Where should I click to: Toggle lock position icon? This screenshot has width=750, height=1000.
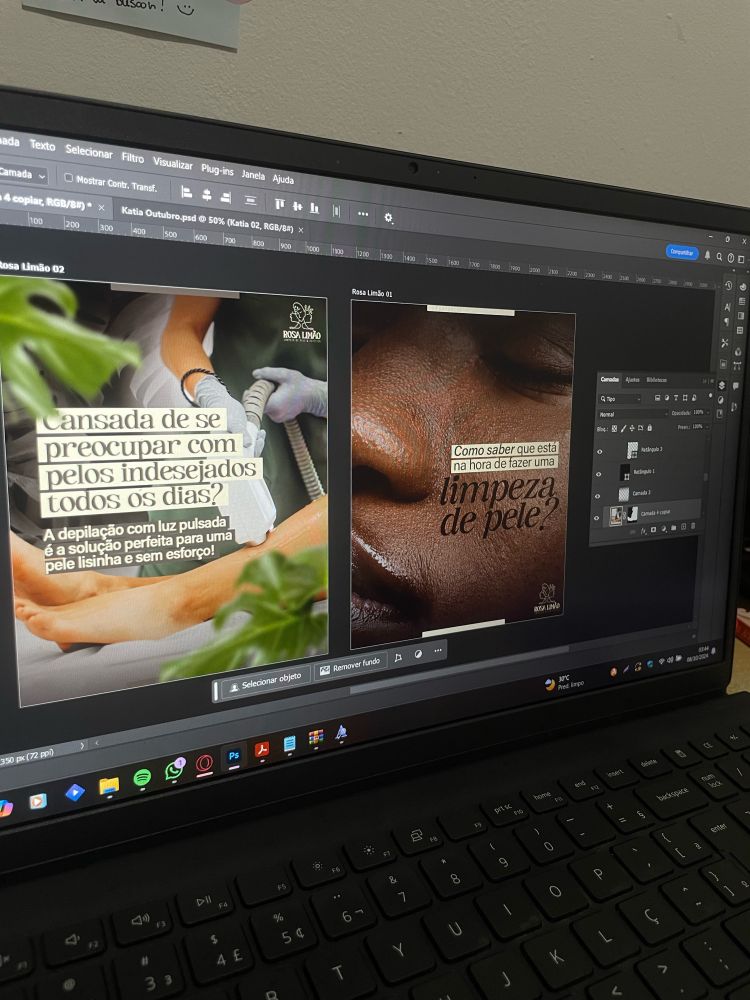pos(632,428)
